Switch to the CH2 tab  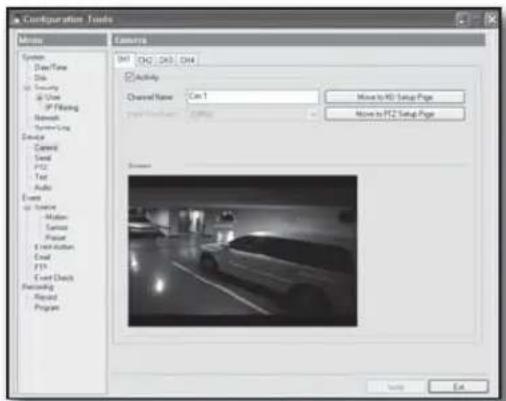coord(145,60)
